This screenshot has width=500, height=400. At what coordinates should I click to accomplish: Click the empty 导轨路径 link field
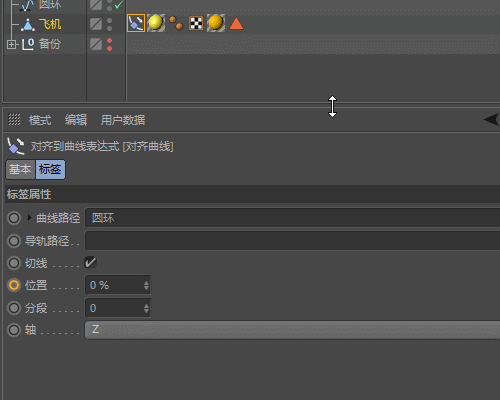click(292, 241)
